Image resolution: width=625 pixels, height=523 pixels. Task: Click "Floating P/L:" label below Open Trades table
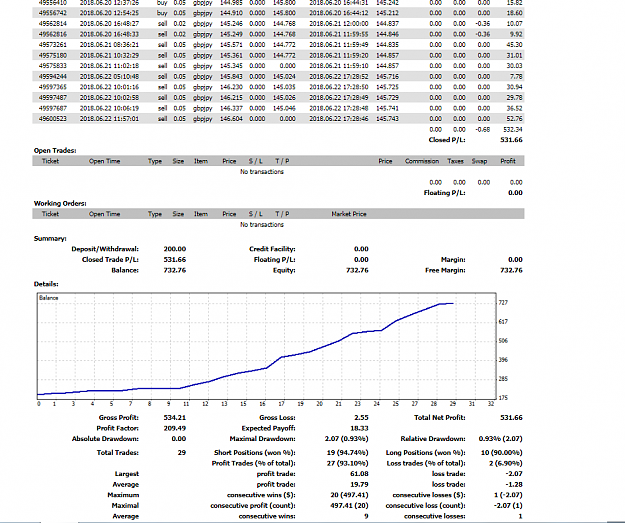coord(444,193)
